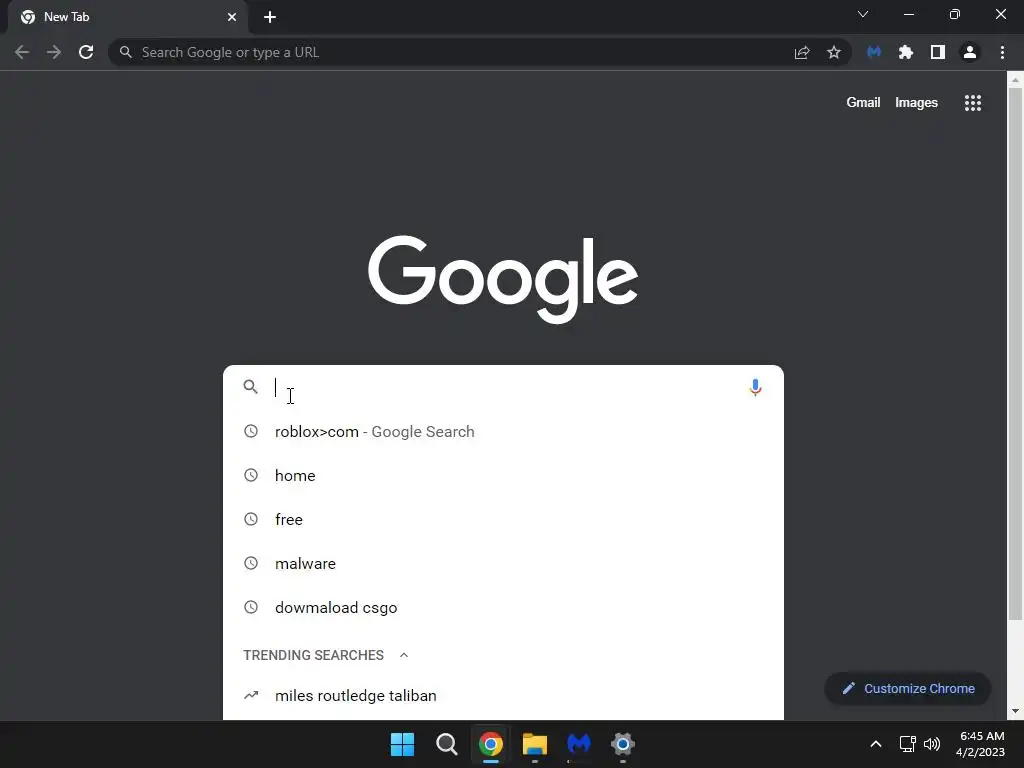This screenshot has width=1024, height=768.
Task: Select trending 'miles routledge taliban' suggestion
Action: [x=503, y=696]
